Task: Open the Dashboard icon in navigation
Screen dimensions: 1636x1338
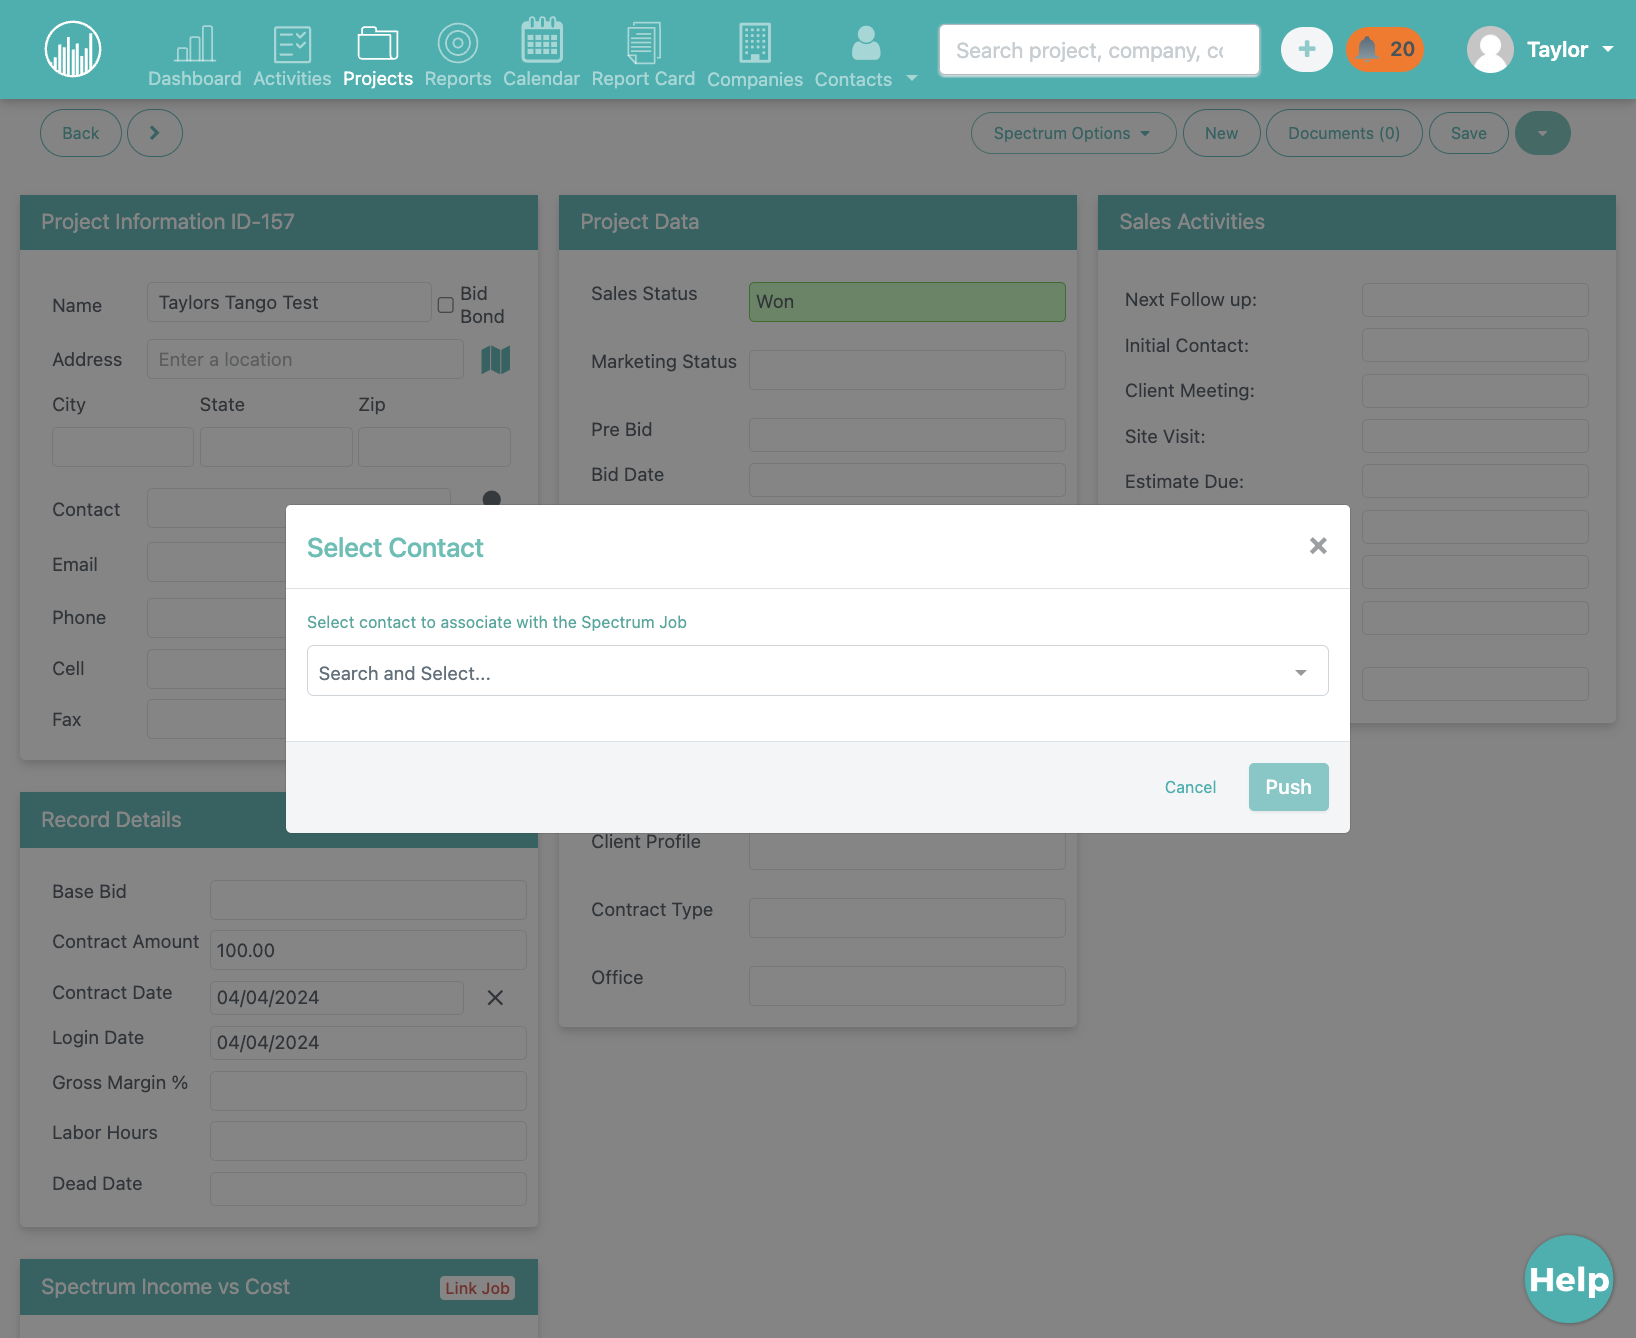Action: 195,43
